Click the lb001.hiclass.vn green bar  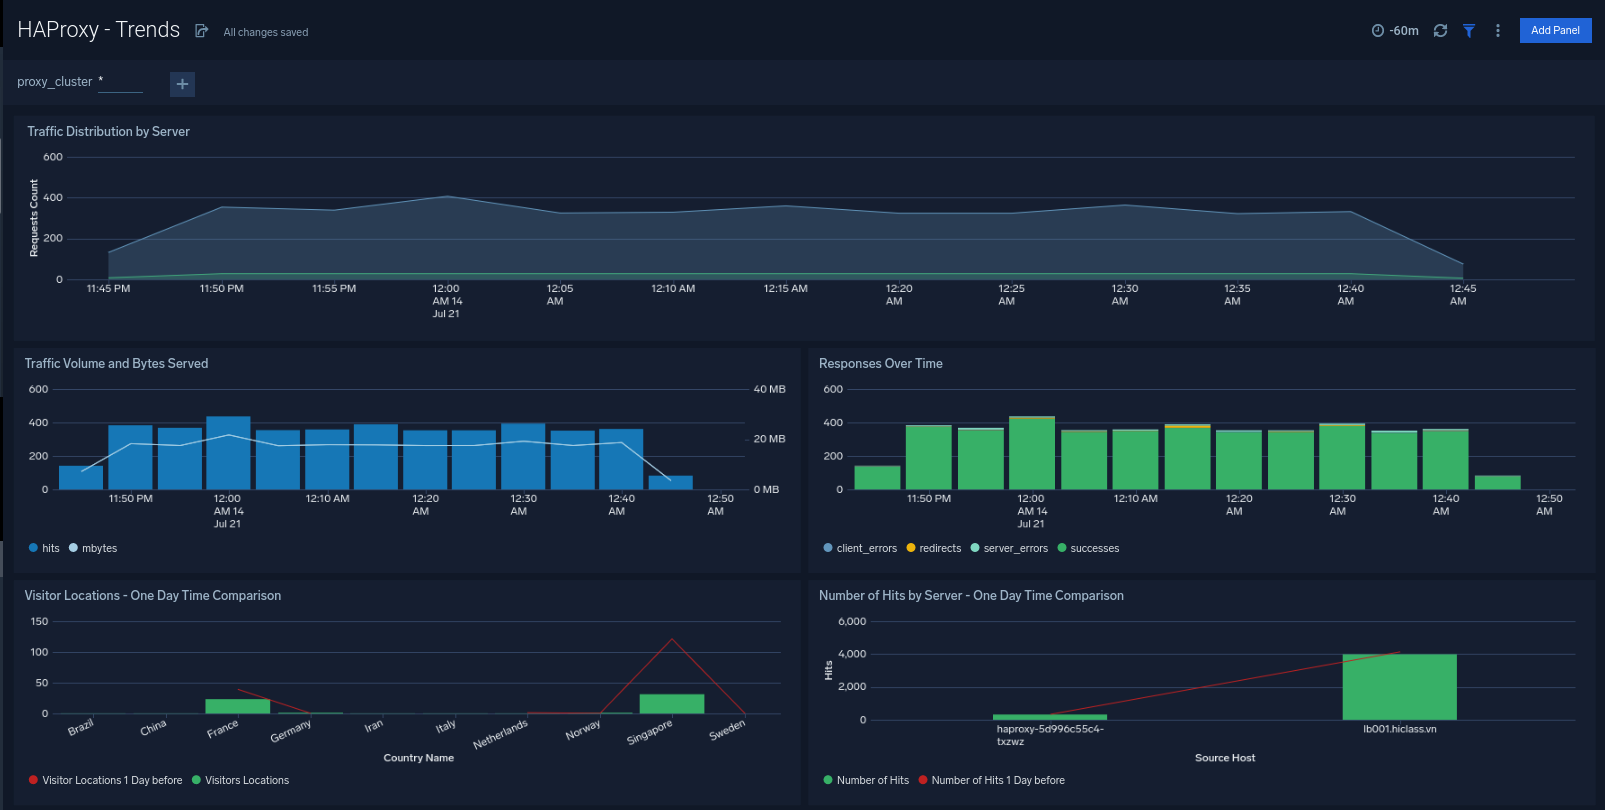[1399, 687]
